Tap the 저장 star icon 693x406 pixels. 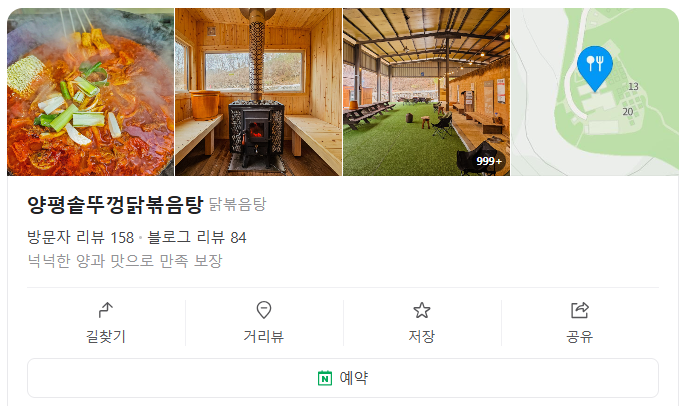tap(422, 310)
